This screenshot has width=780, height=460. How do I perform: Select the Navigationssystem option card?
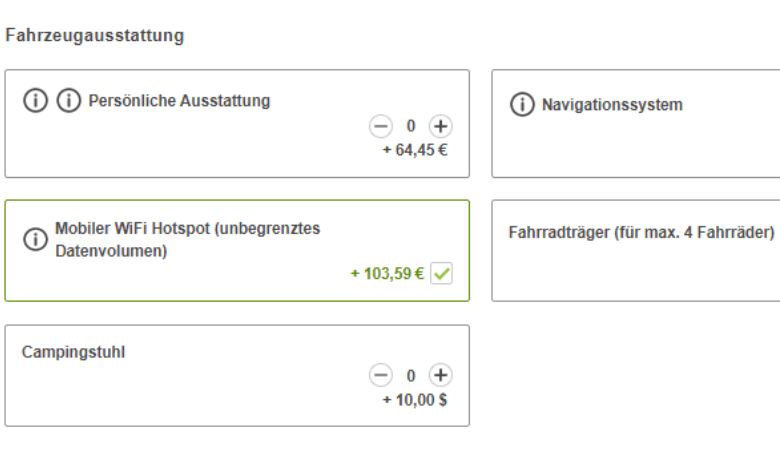click(x=636, y=123)
